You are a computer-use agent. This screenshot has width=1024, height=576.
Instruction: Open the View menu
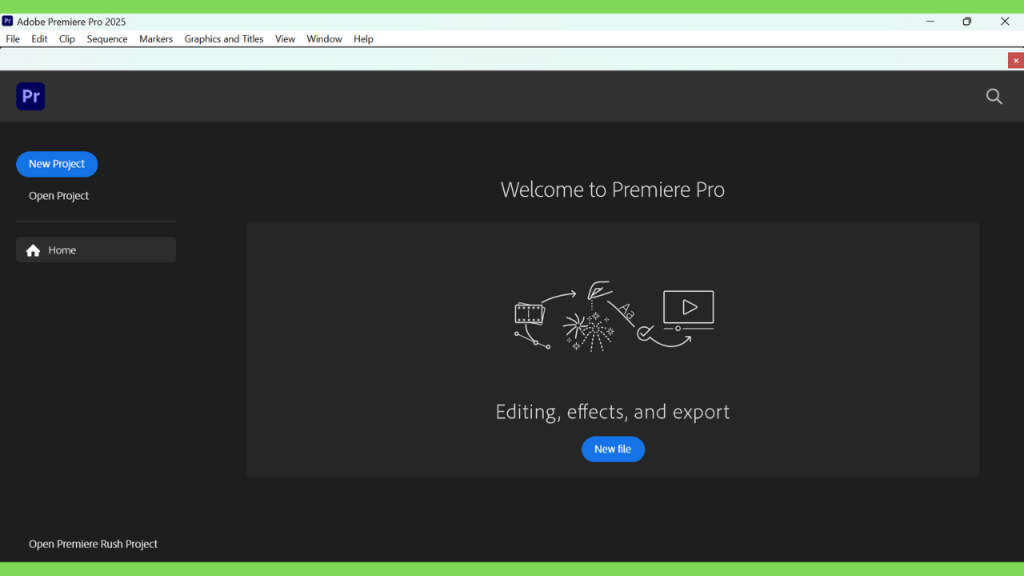click(285, 39)
